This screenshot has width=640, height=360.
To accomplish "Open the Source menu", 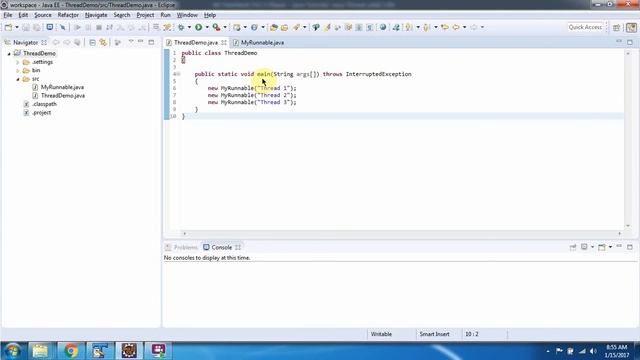I will (x=43, y=15).
